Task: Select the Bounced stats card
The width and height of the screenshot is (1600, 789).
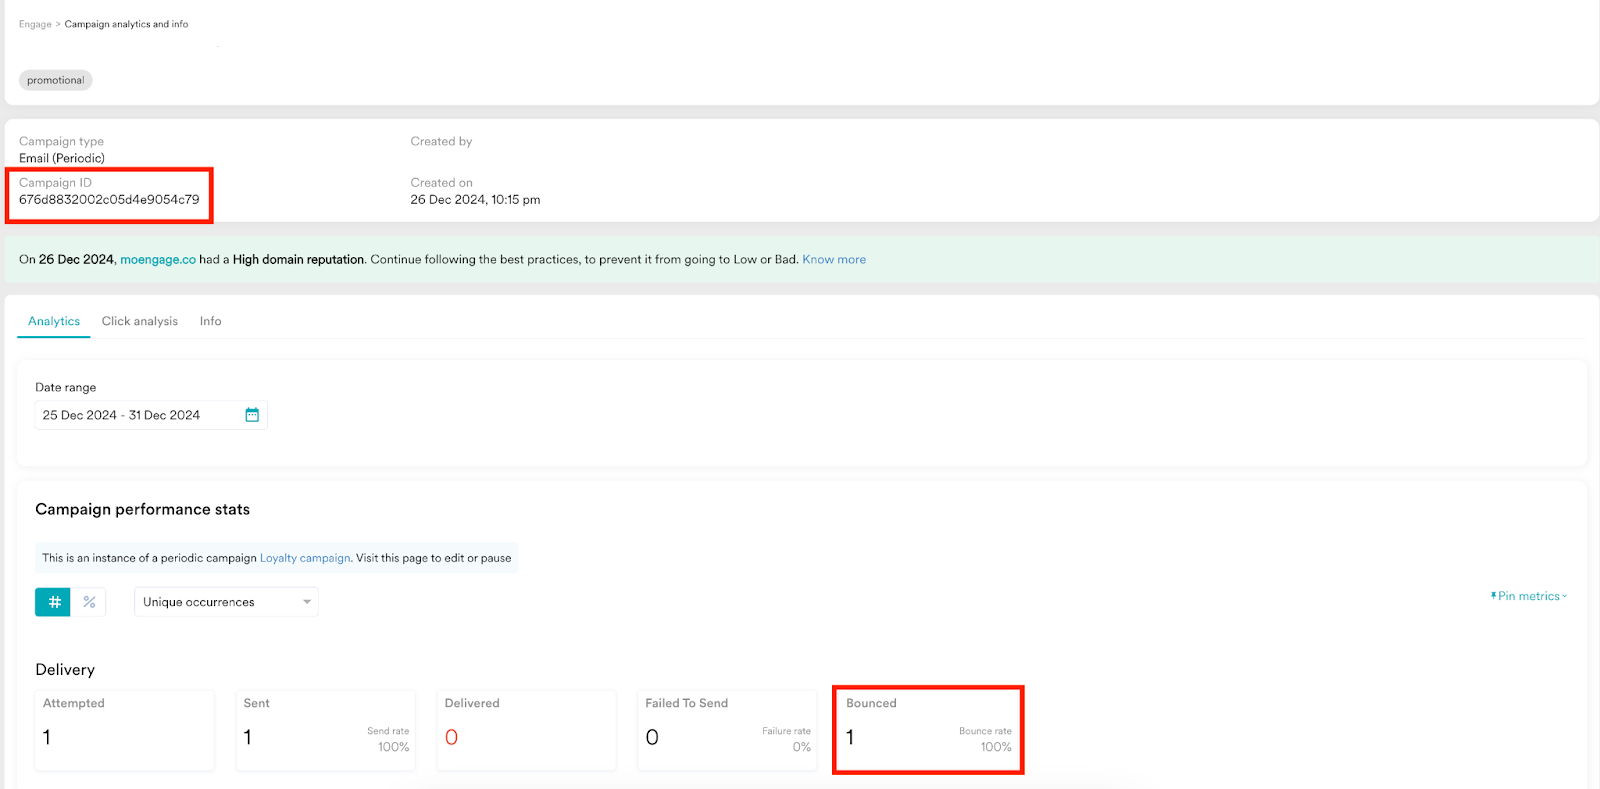Action: pyautogui.click(x=928, y=730)
